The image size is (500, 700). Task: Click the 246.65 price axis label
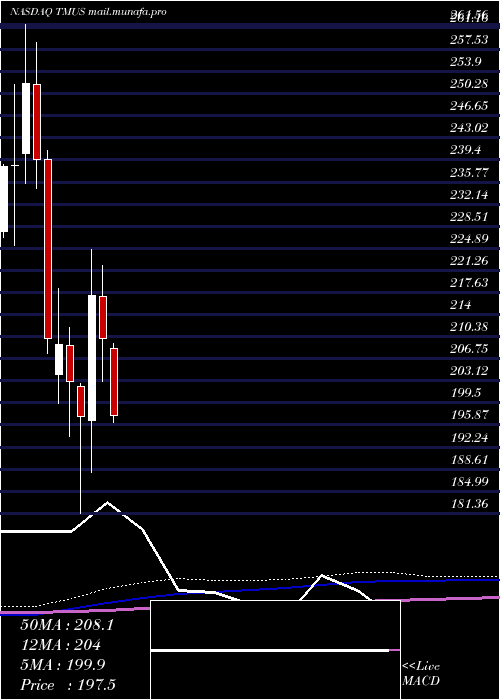469,106
